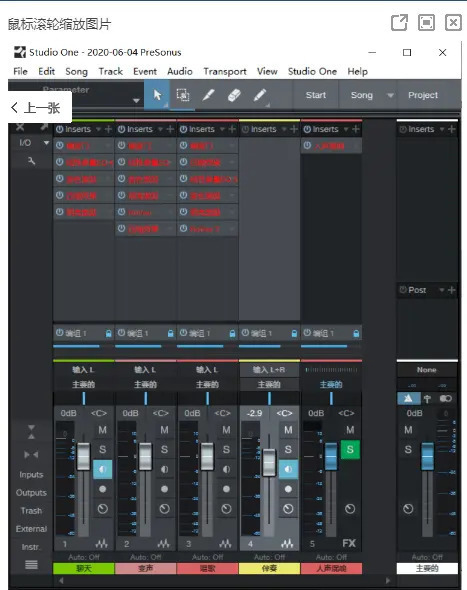Screen dimensions: 467x590
Task: Expand main channel Inserts dropdown arrow
Action: point(442,129)
